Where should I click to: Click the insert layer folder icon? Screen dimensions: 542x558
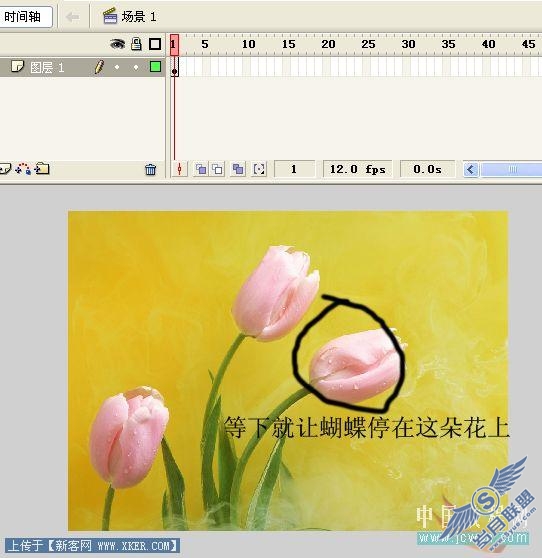(42, 169)
